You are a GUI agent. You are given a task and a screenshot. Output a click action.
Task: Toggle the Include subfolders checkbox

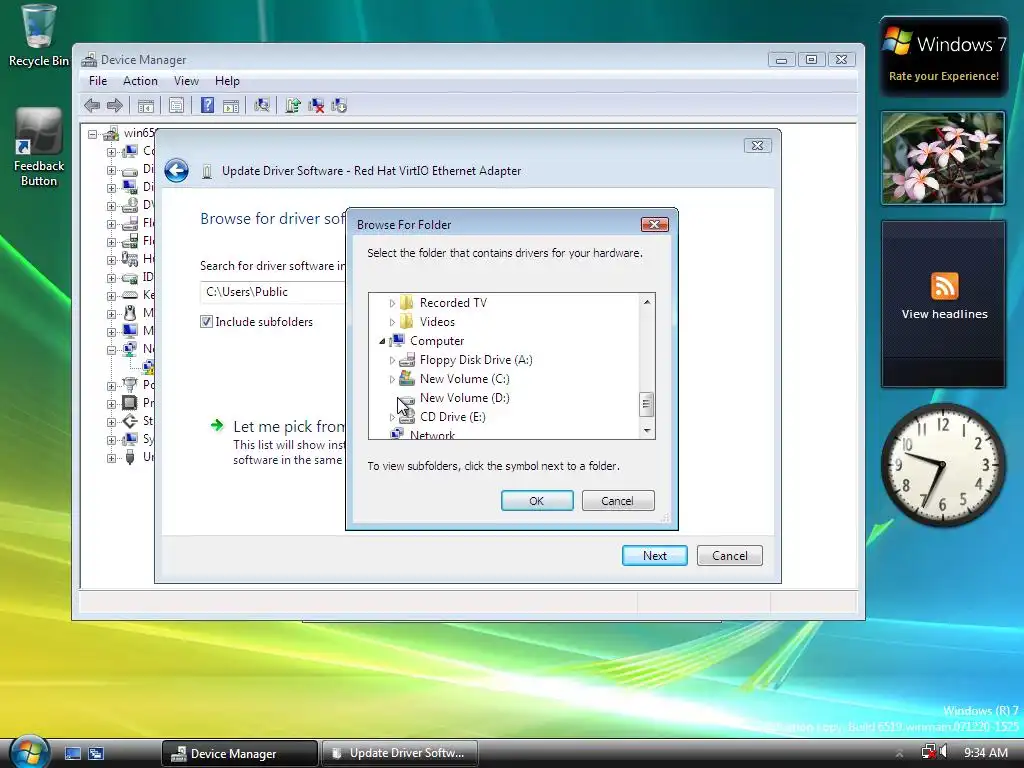coord(206,321)
